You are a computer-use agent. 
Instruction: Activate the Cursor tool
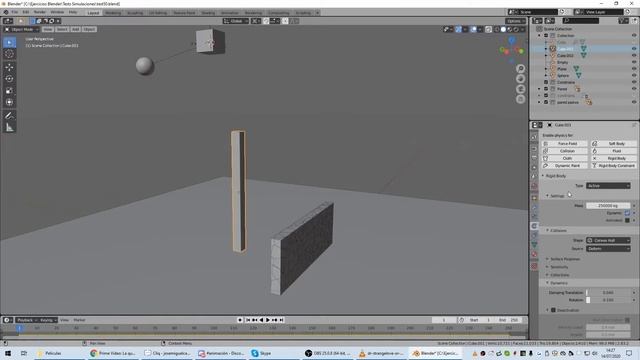tap(9, 54)
